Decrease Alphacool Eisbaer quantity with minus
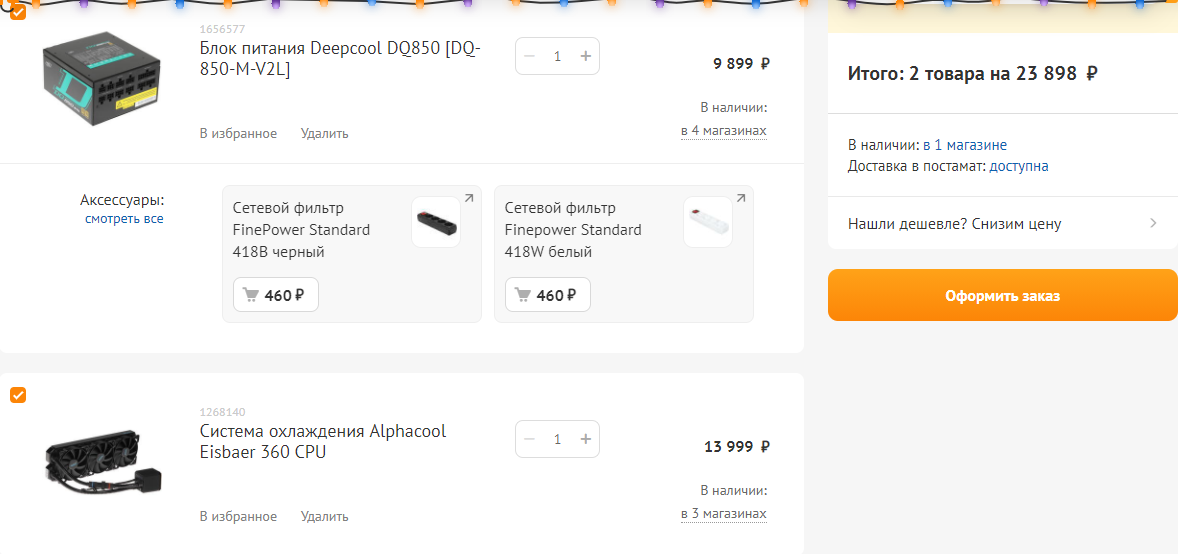The width and height of the screenshot is (1178, 554). [530, 439]
